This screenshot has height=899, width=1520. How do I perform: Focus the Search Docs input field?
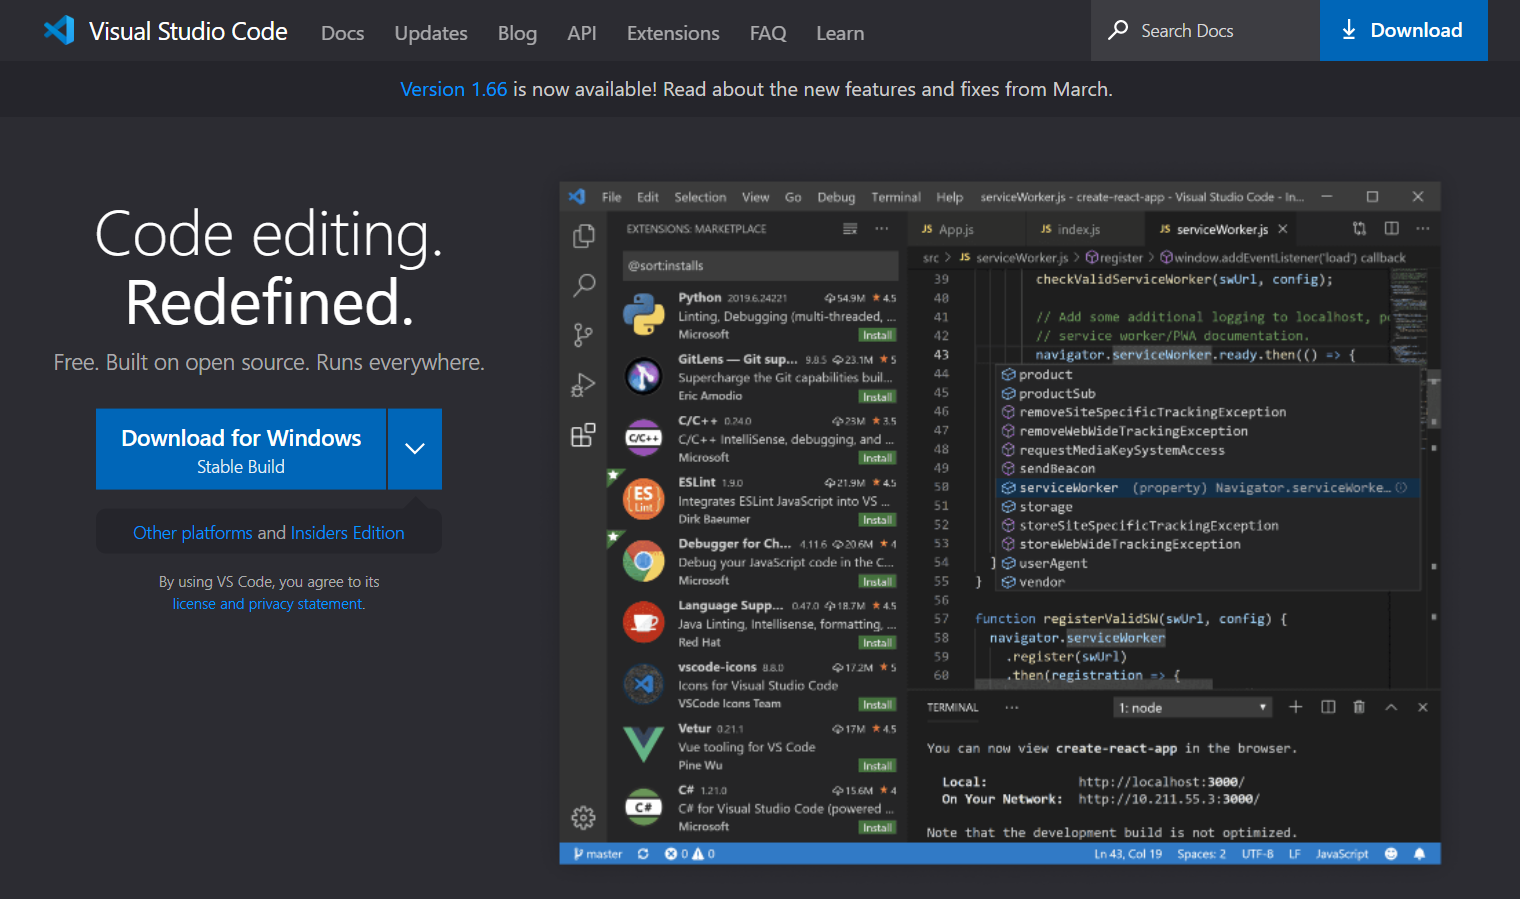click(x=1205, y=30)
